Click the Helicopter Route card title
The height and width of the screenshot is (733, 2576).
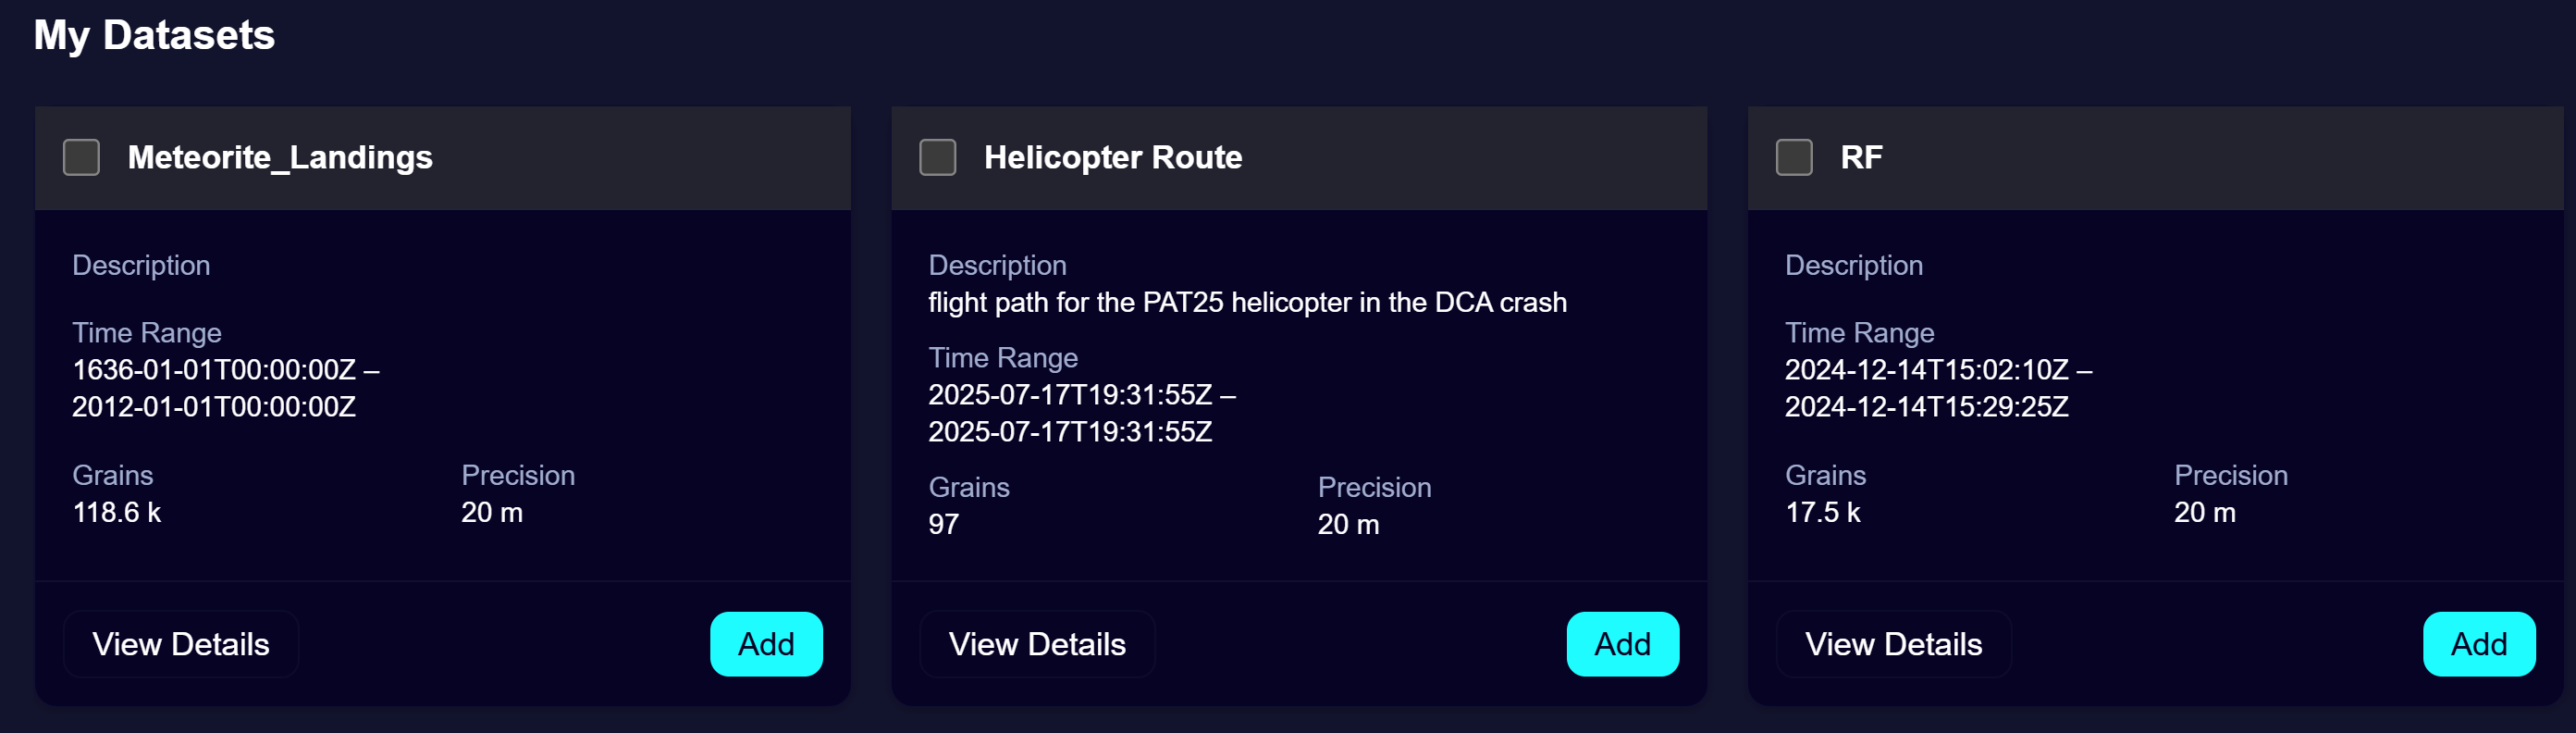1112,157
